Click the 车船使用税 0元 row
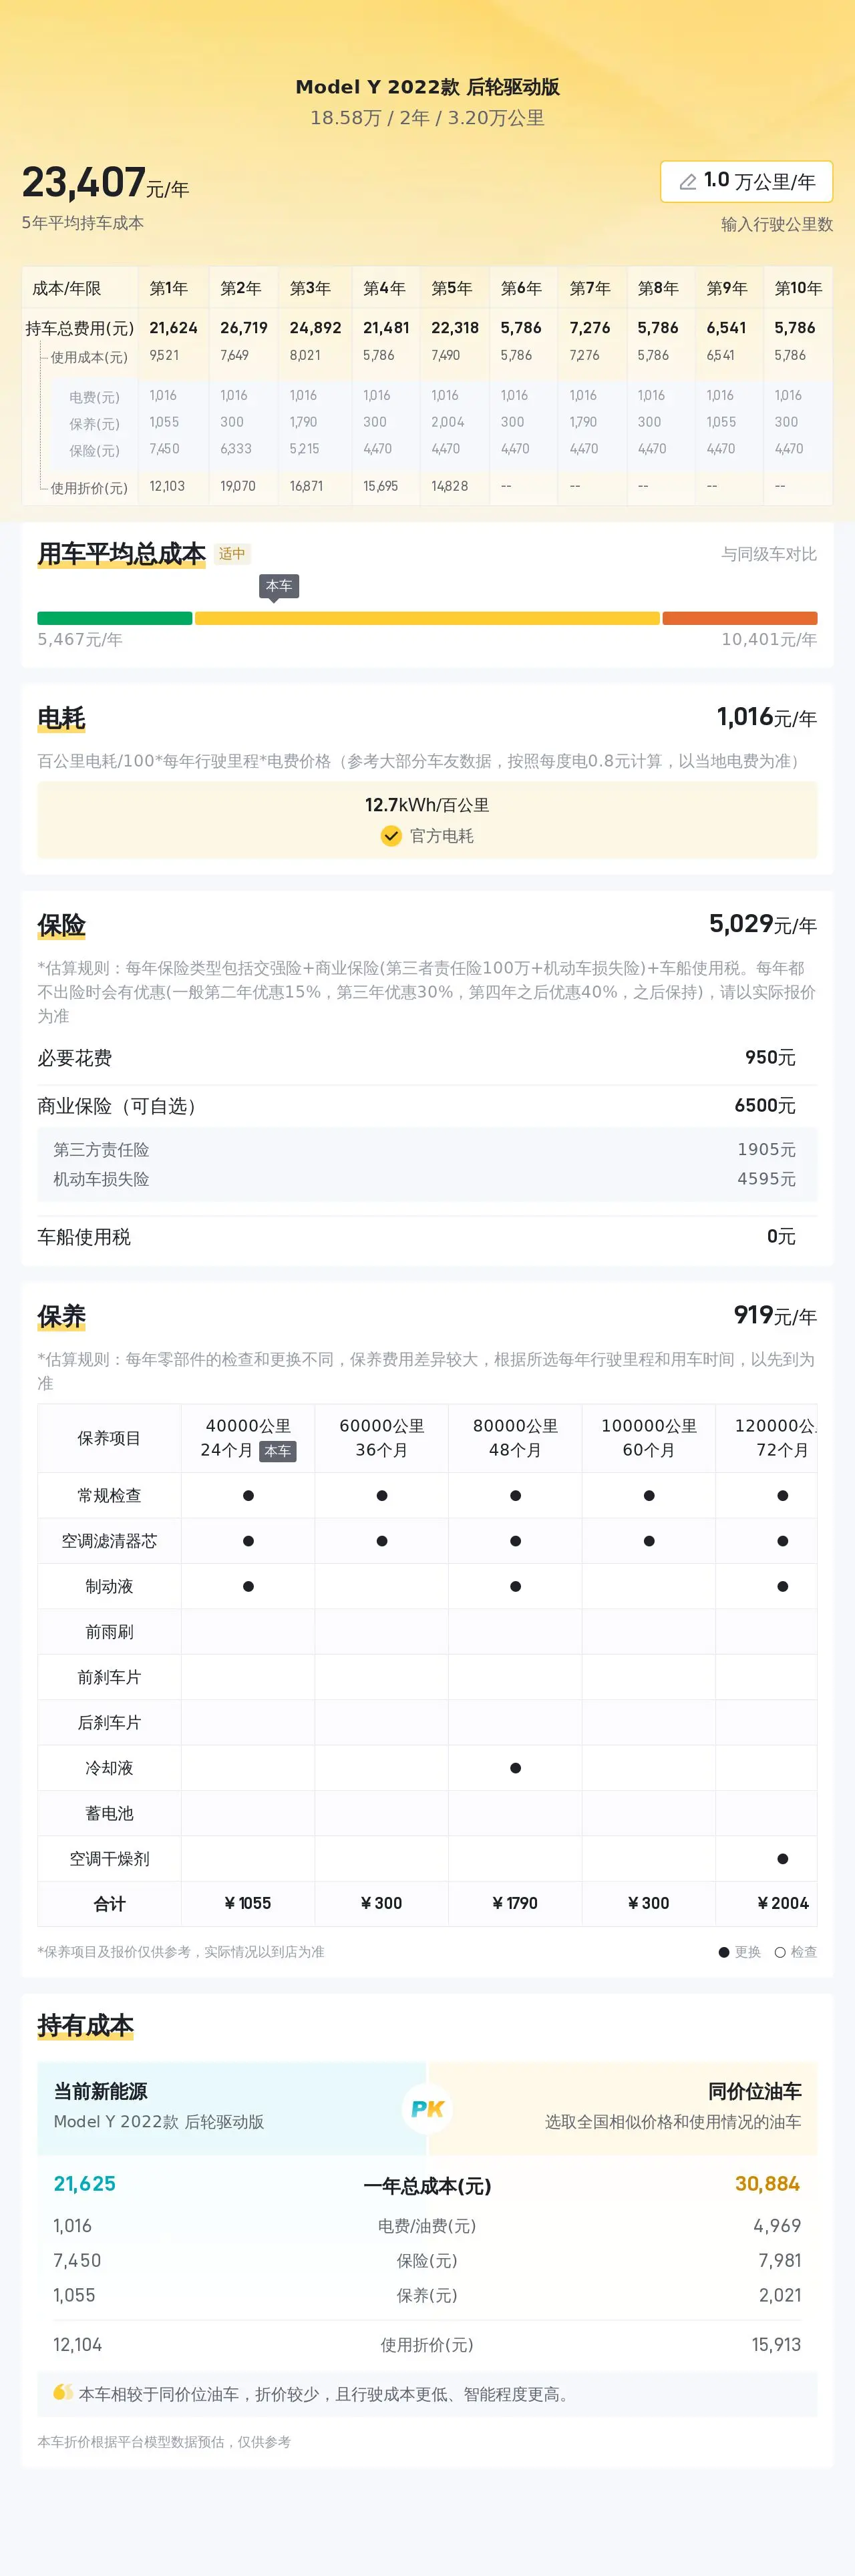This screenshot has width=855, height=2576. (427, 1236)
